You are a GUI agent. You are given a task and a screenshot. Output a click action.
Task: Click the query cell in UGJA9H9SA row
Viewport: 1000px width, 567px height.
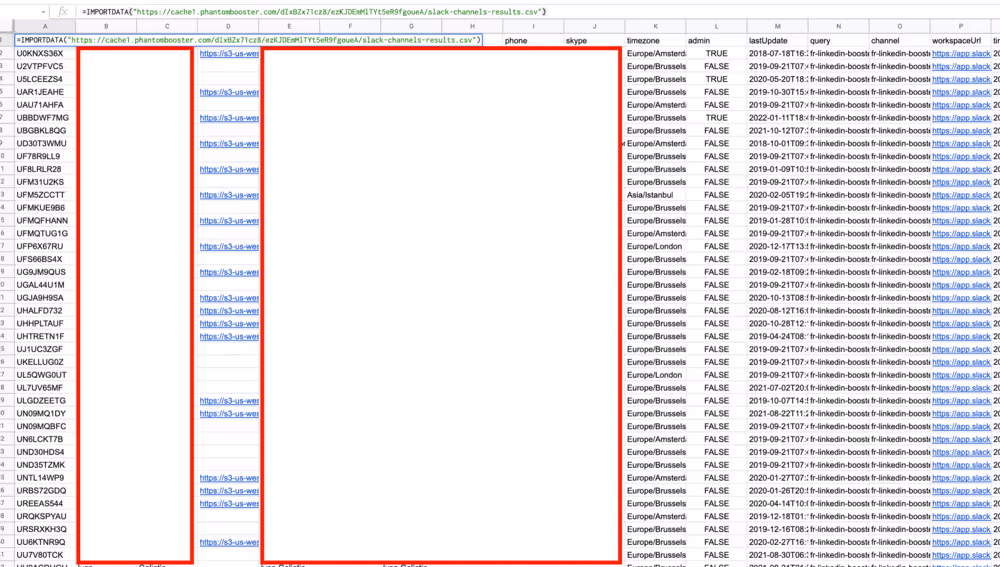(x=839, y=298)
